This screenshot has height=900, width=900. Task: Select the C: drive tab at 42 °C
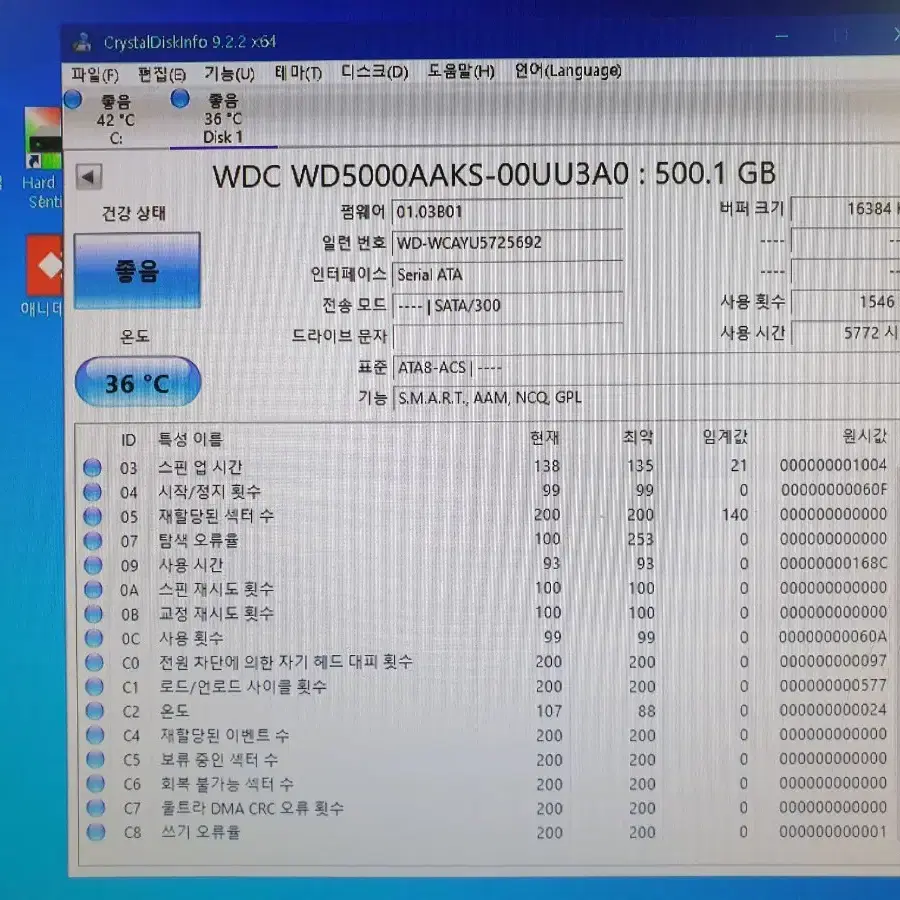click(x=115, y=119)
